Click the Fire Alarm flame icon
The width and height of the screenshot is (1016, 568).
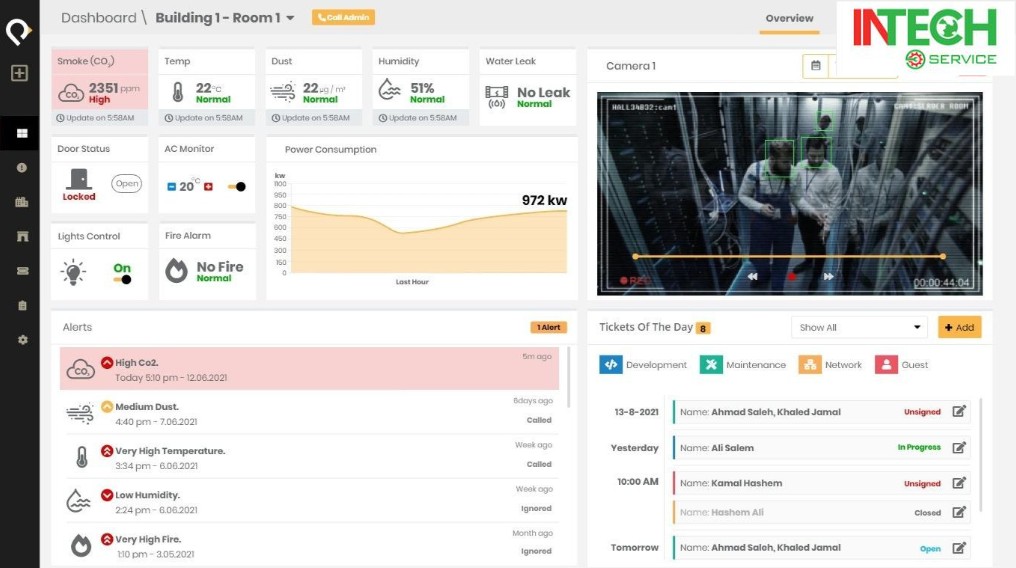click(x=176, y=271)
